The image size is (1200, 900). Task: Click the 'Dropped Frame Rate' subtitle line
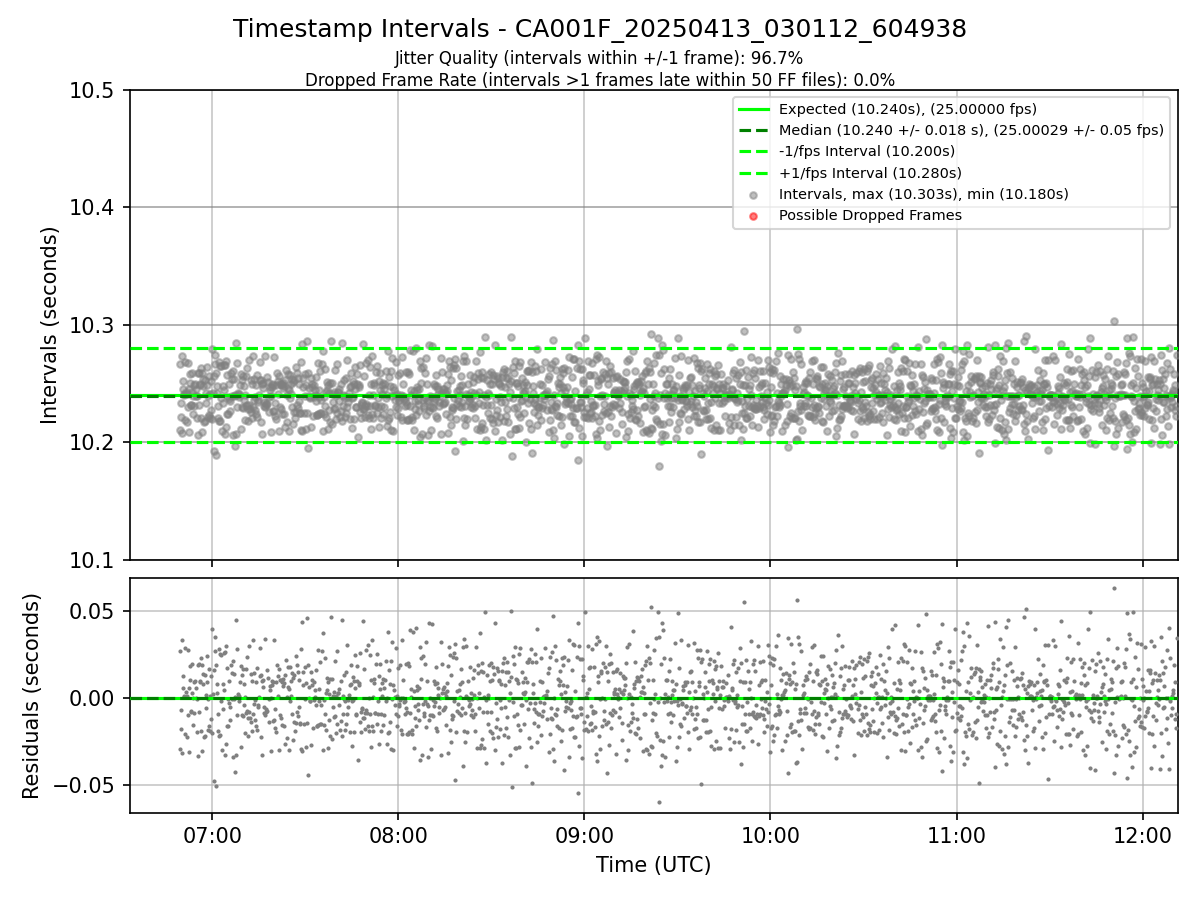tap(600, 80)
